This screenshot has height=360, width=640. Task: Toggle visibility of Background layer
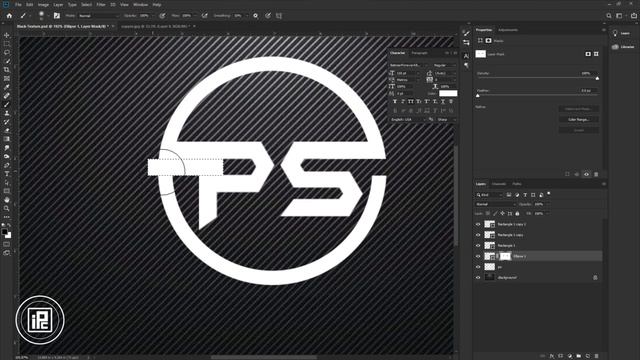pyautogui.click(x=478, y=277)
